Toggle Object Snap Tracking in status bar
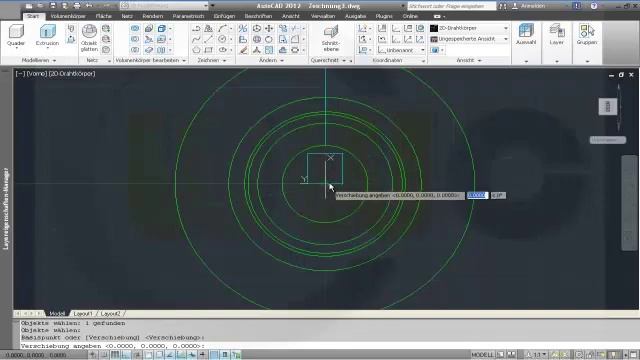Image resolution: width=640 pixels, height=360 pixels. tap(170, 355)
